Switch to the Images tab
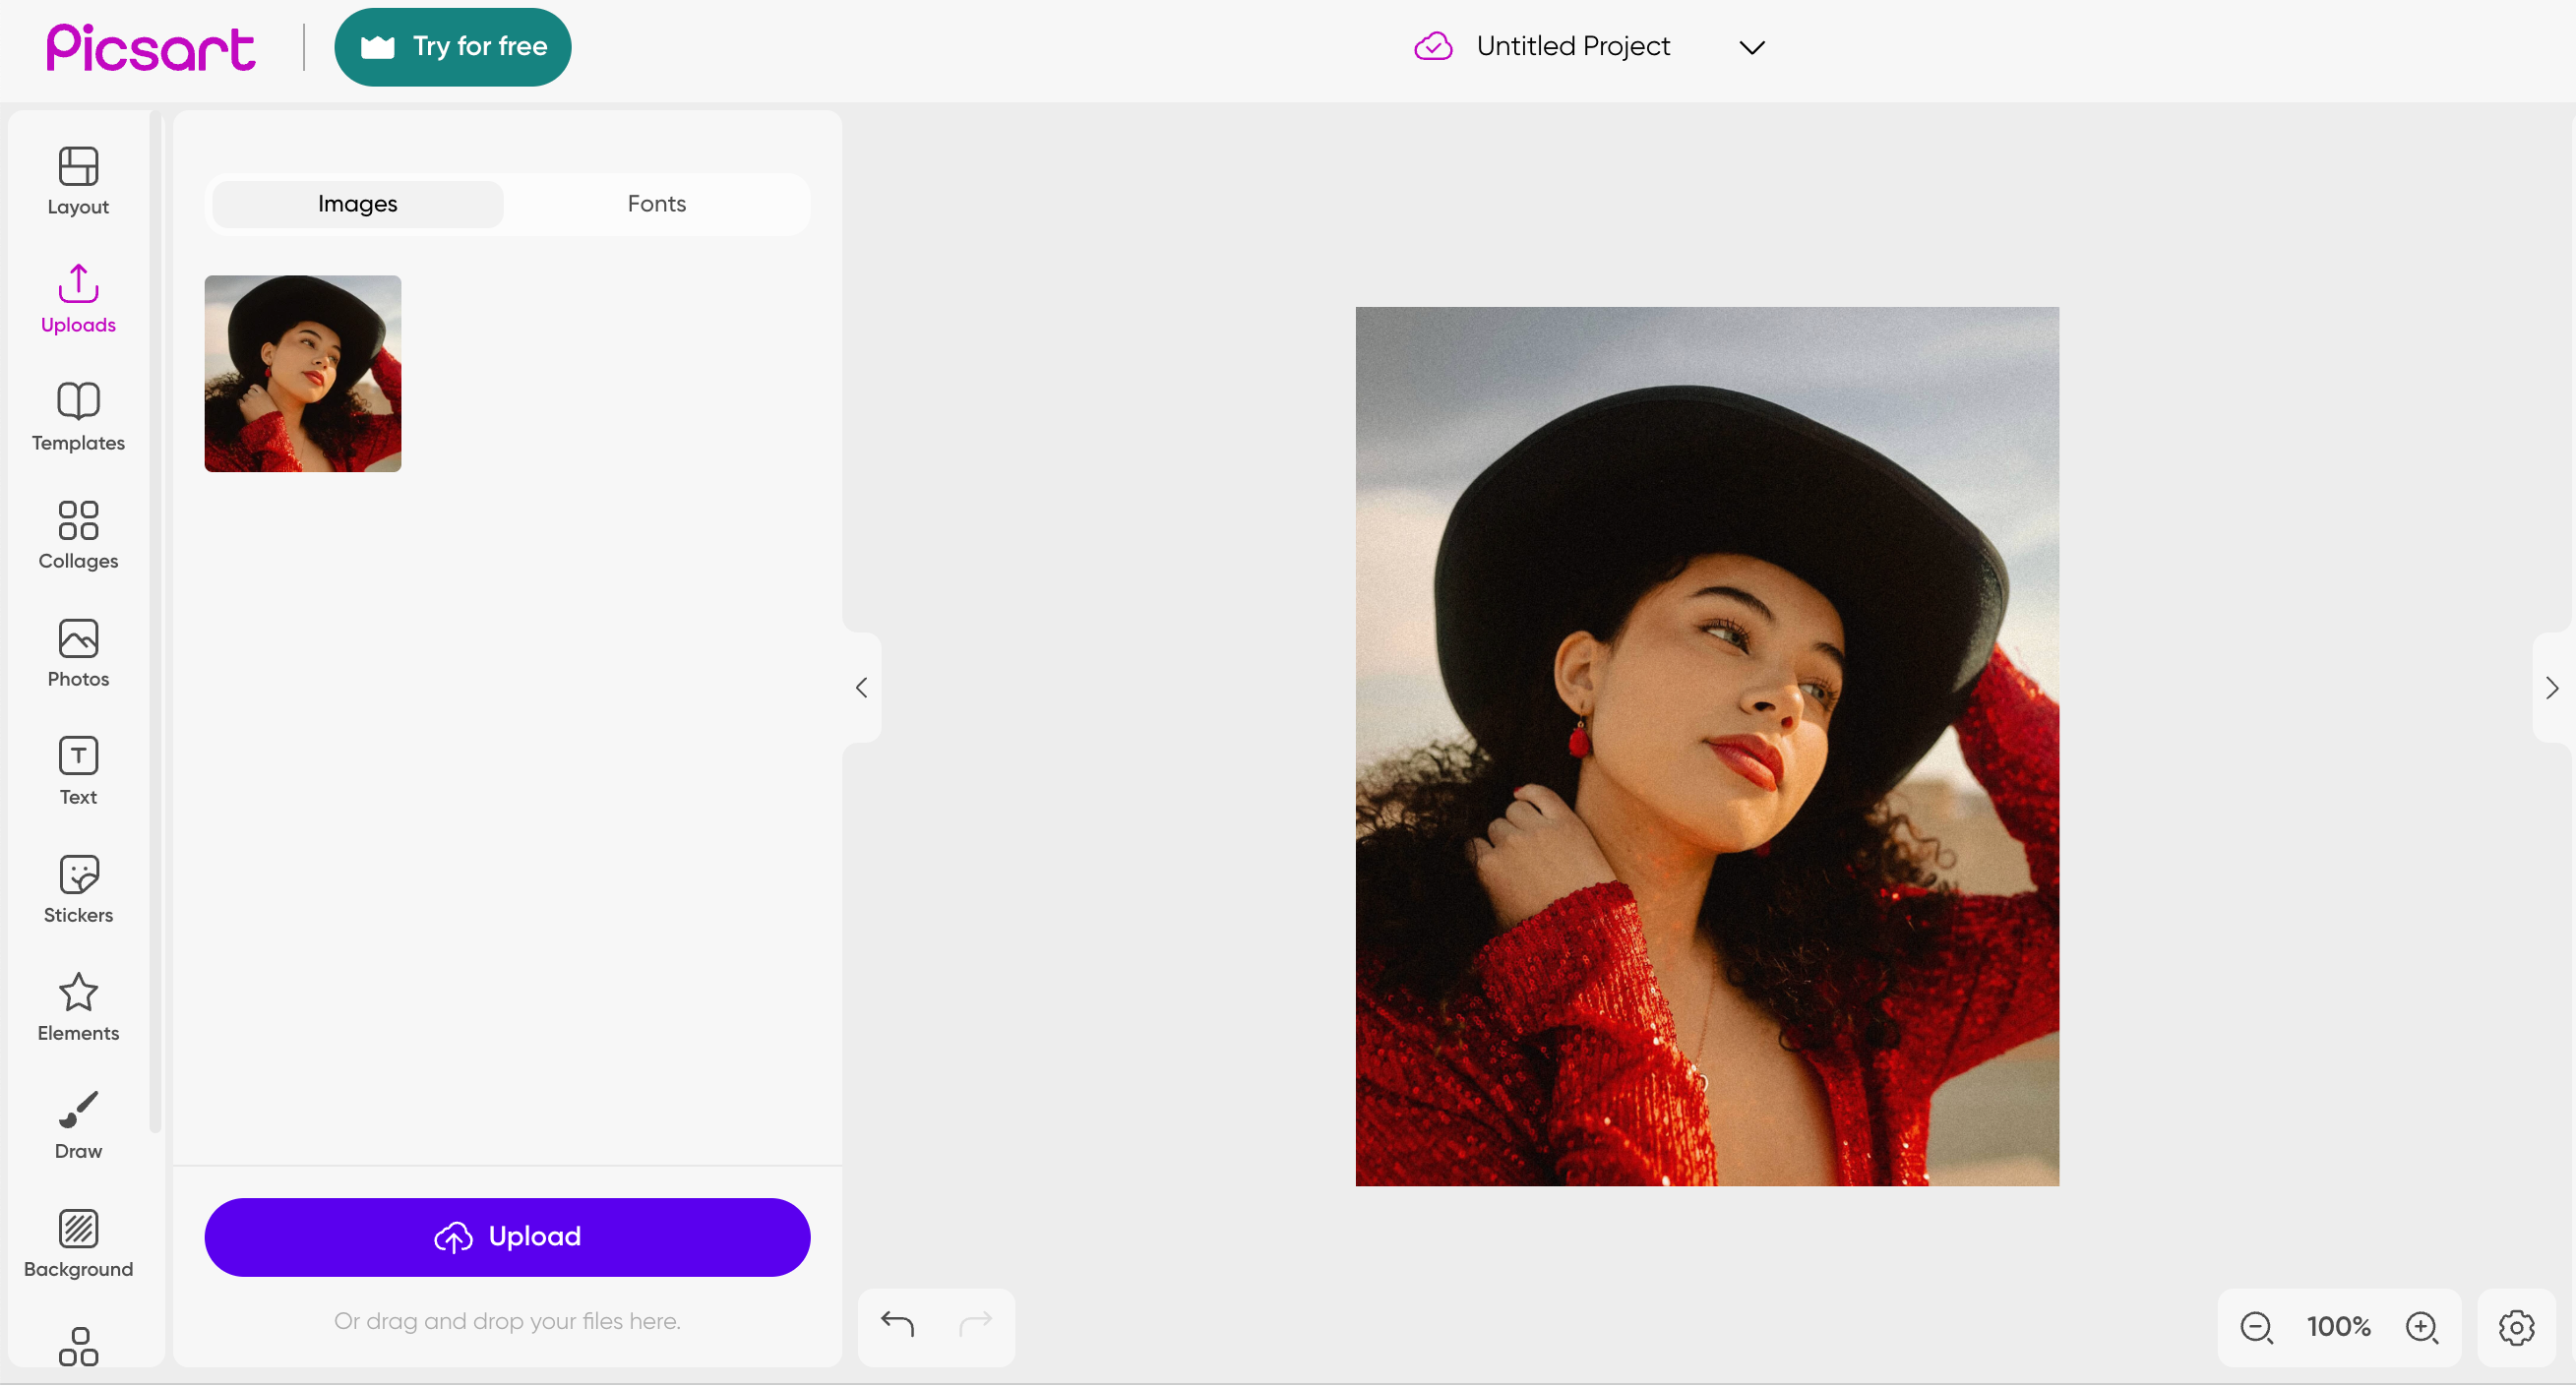The image size is (2576, 1387). (357, 204)
